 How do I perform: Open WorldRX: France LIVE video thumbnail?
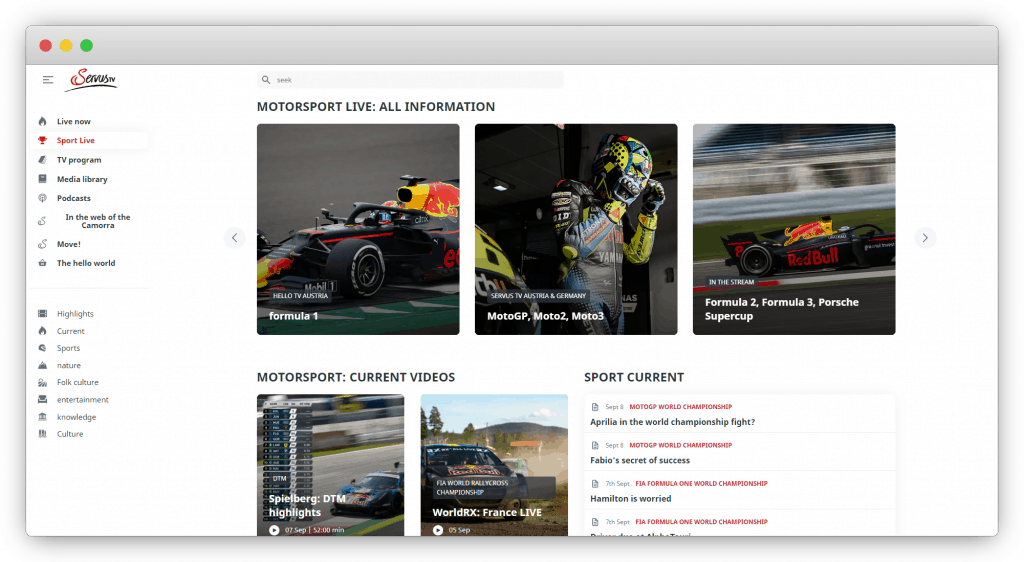pos(494,465)
